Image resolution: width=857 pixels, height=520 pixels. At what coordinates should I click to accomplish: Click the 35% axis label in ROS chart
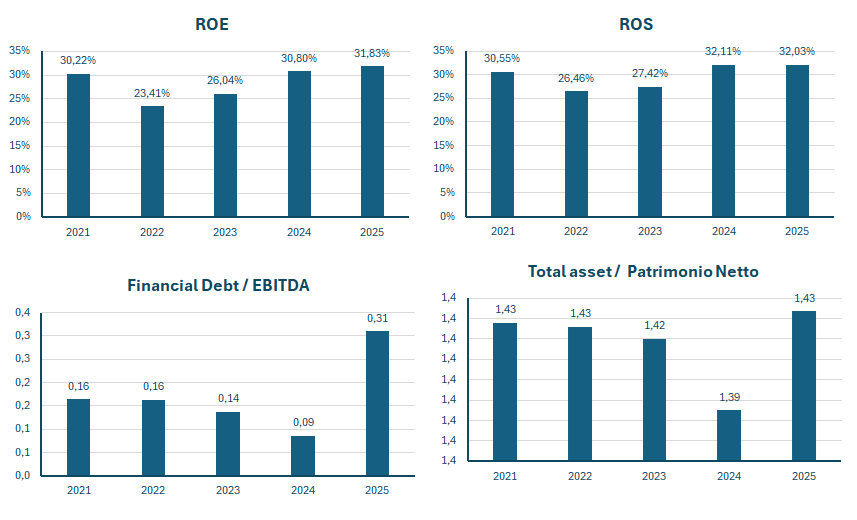(x=446, y=50)
